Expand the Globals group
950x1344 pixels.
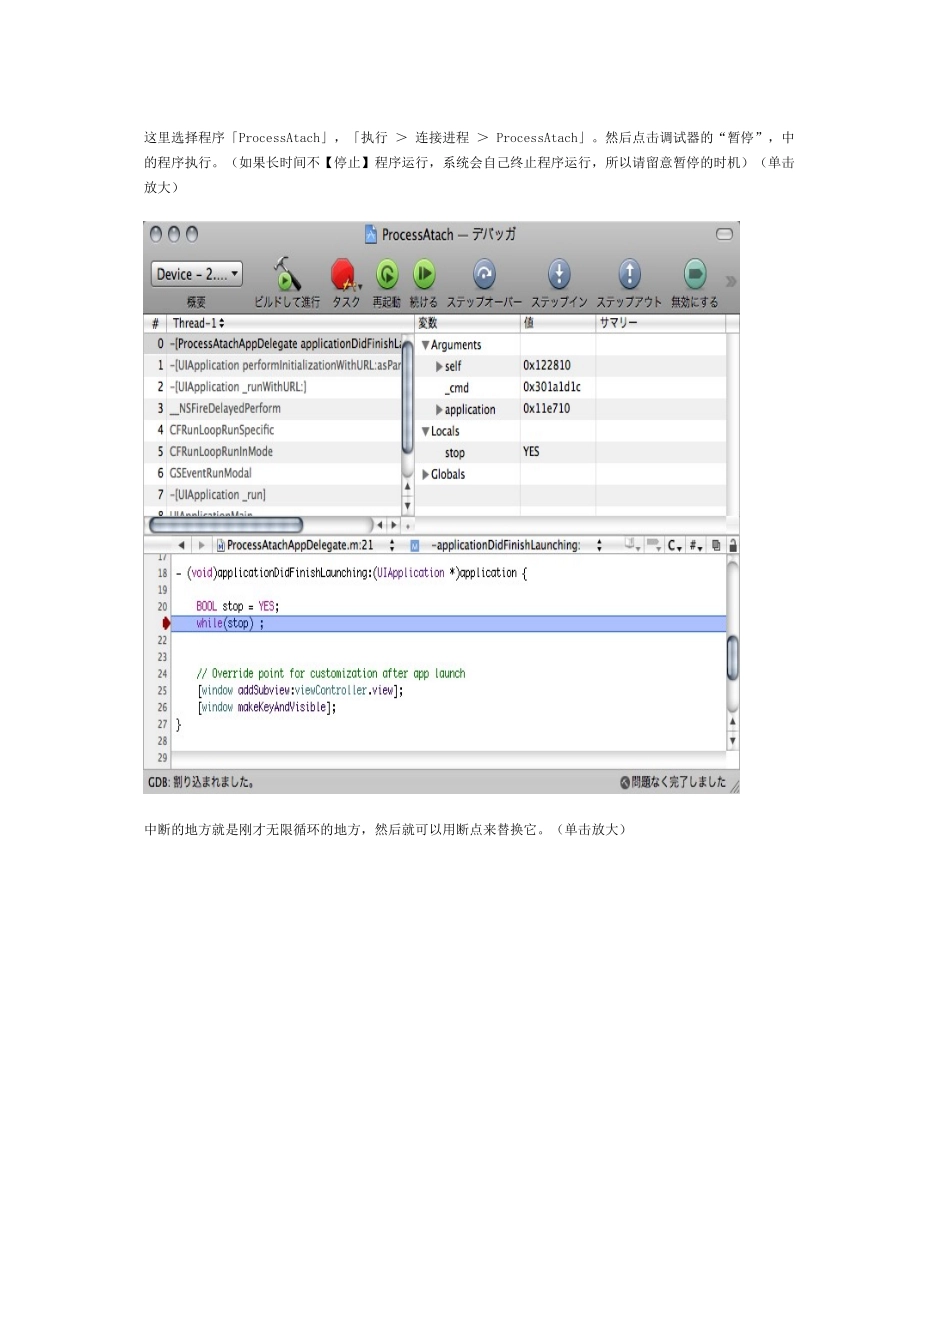[x=426, y=475]
